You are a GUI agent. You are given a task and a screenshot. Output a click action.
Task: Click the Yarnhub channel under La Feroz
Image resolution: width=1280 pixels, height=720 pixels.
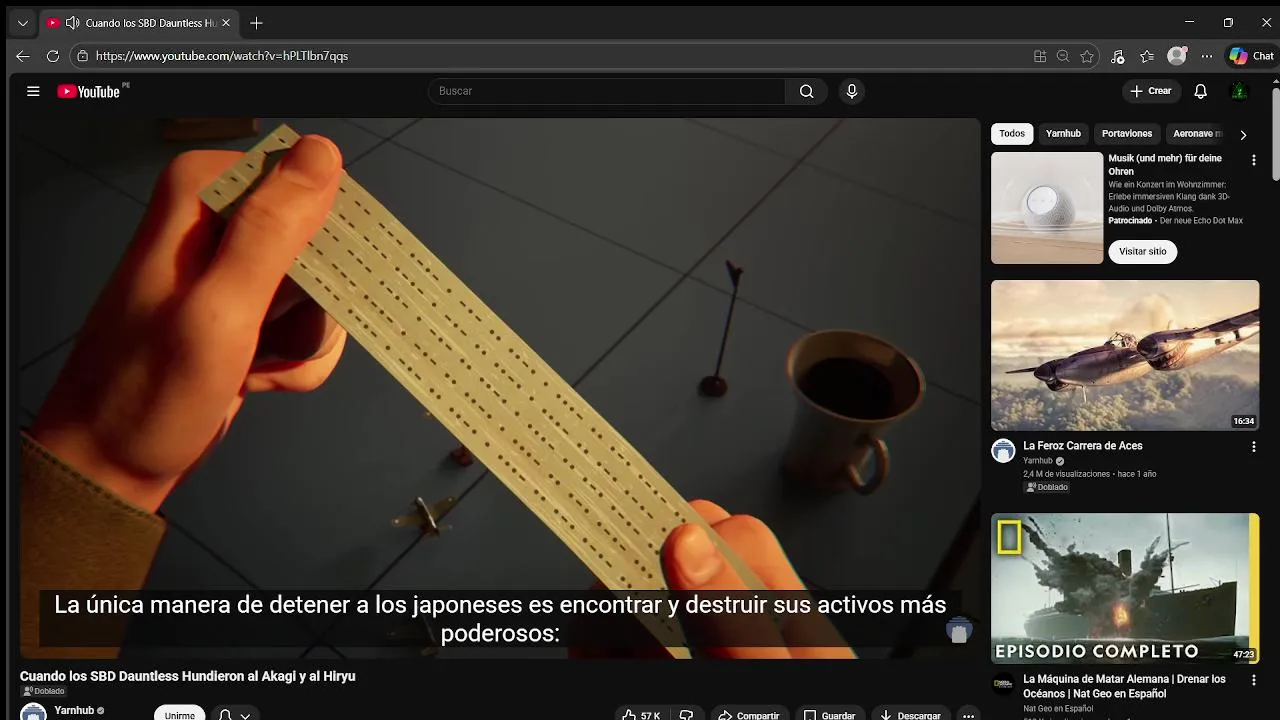click(x=1038, y=461)
